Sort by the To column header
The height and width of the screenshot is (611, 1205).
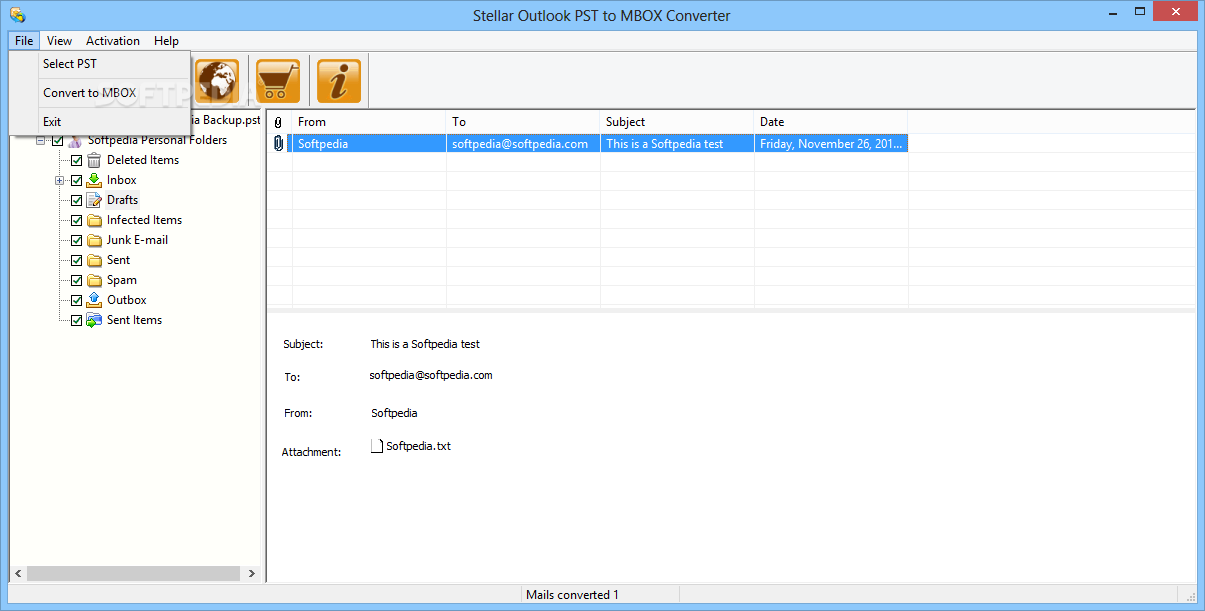coord(523,122)
